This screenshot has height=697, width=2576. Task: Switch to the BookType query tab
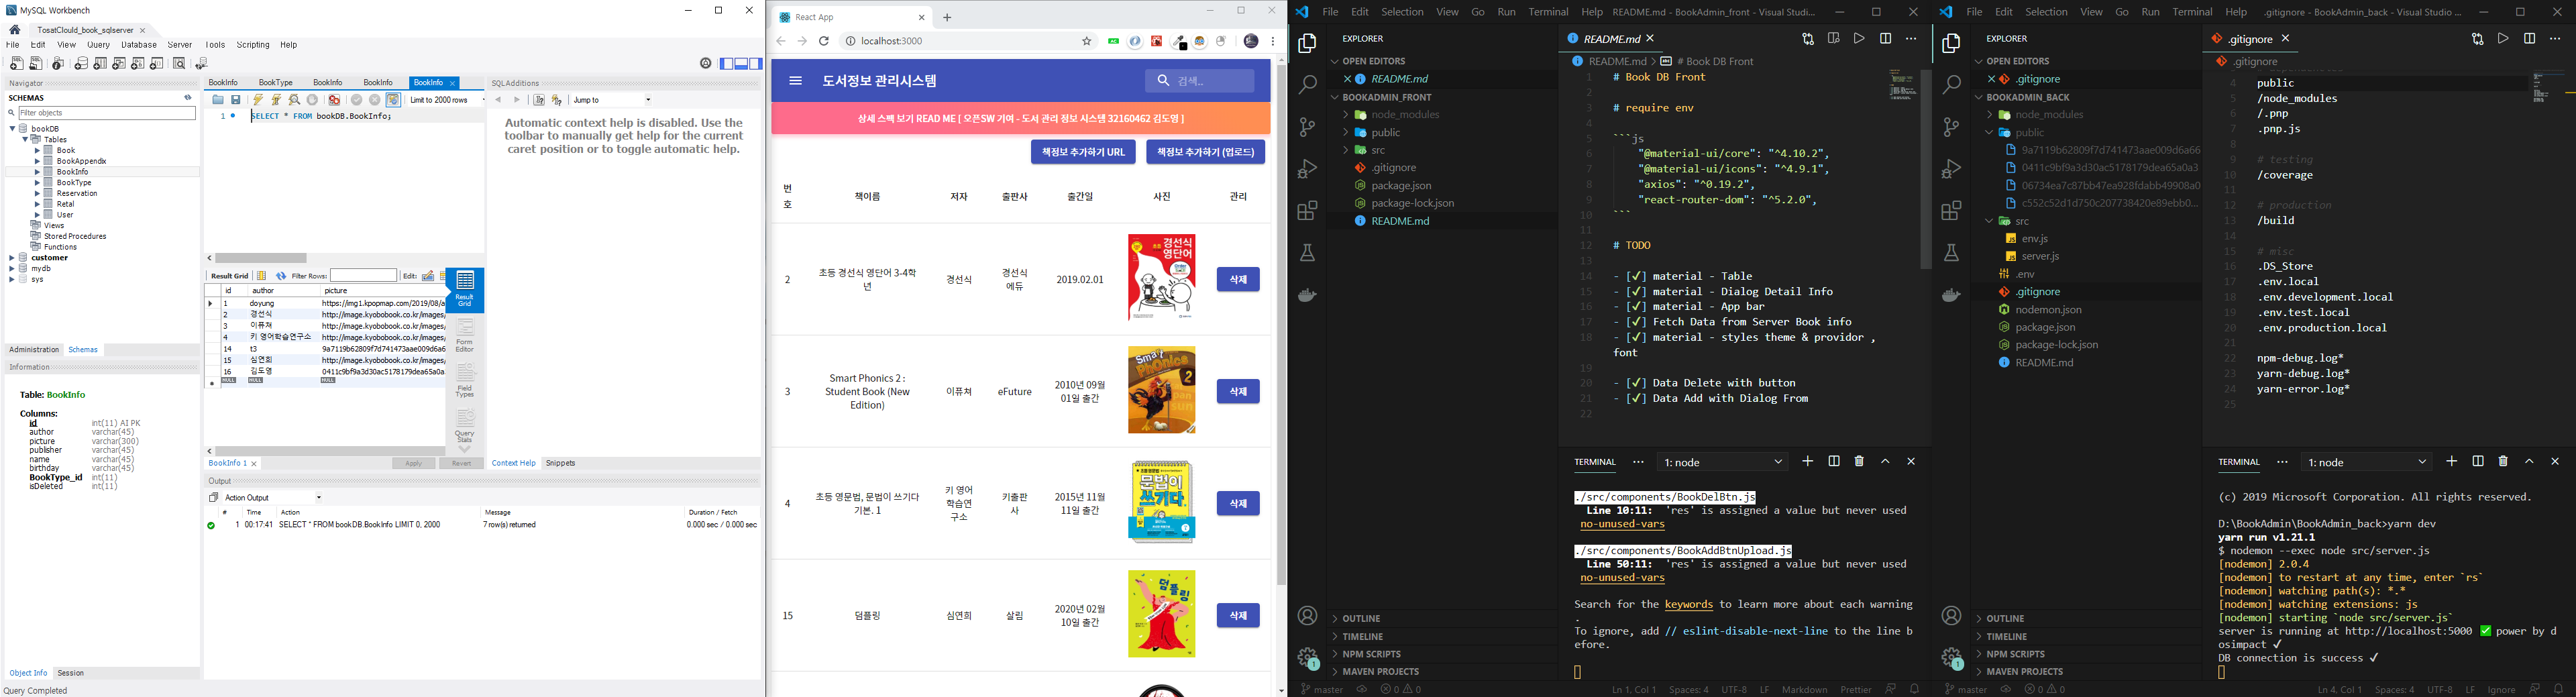pos(276,83)
